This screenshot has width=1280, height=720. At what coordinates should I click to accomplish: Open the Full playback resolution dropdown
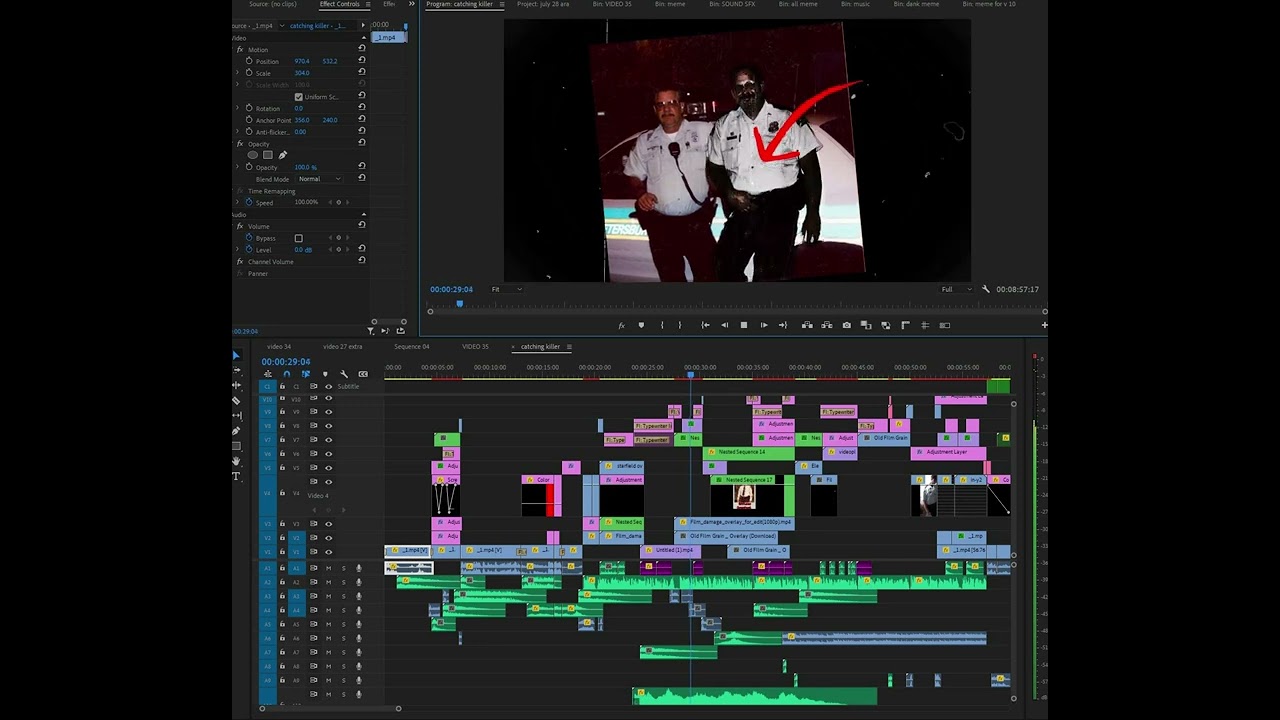pyautogui.click(x=955, y=289)
